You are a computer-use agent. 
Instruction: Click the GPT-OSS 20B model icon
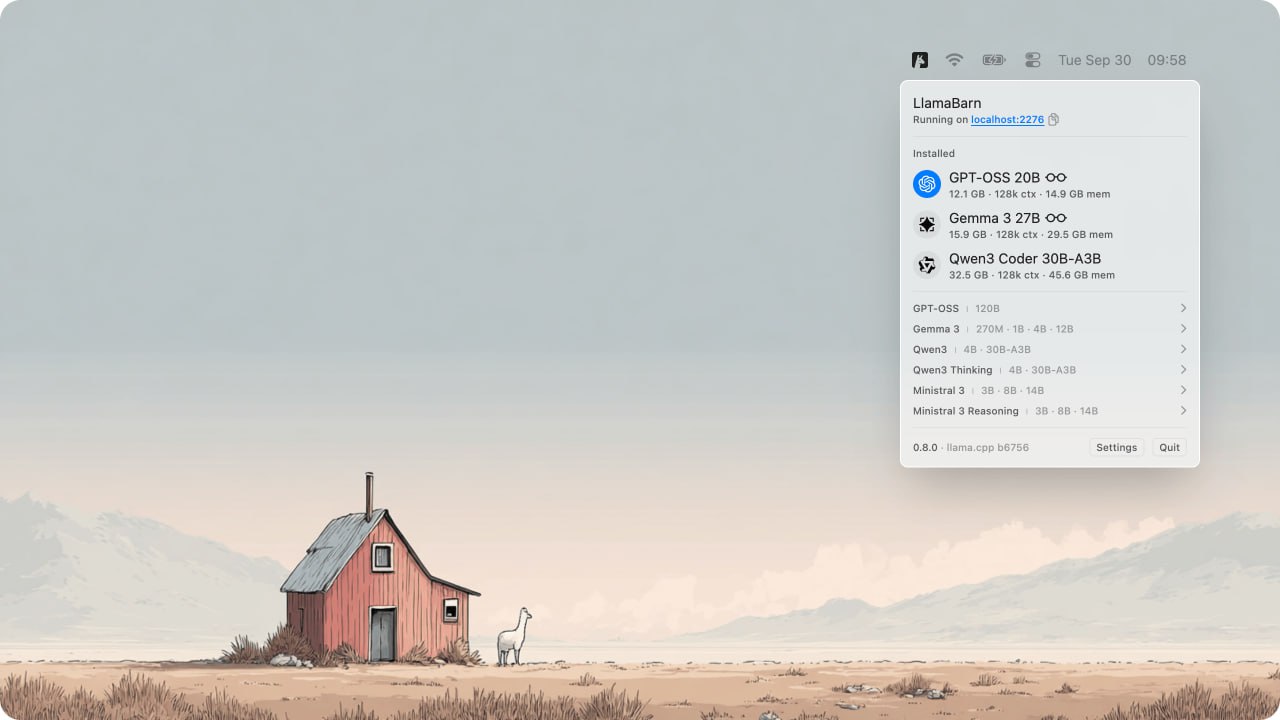(927, 184)
